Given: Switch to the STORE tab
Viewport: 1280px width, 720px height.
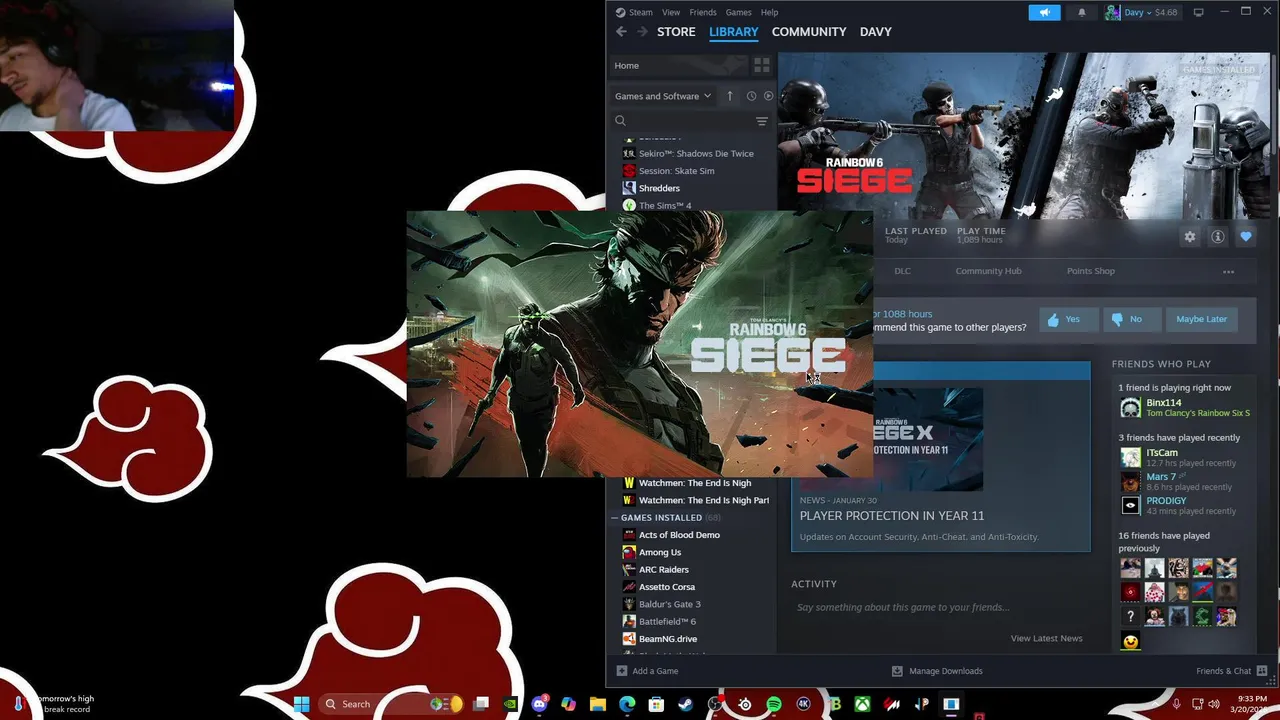Looking at the screenshot, I should click(676, 32).
